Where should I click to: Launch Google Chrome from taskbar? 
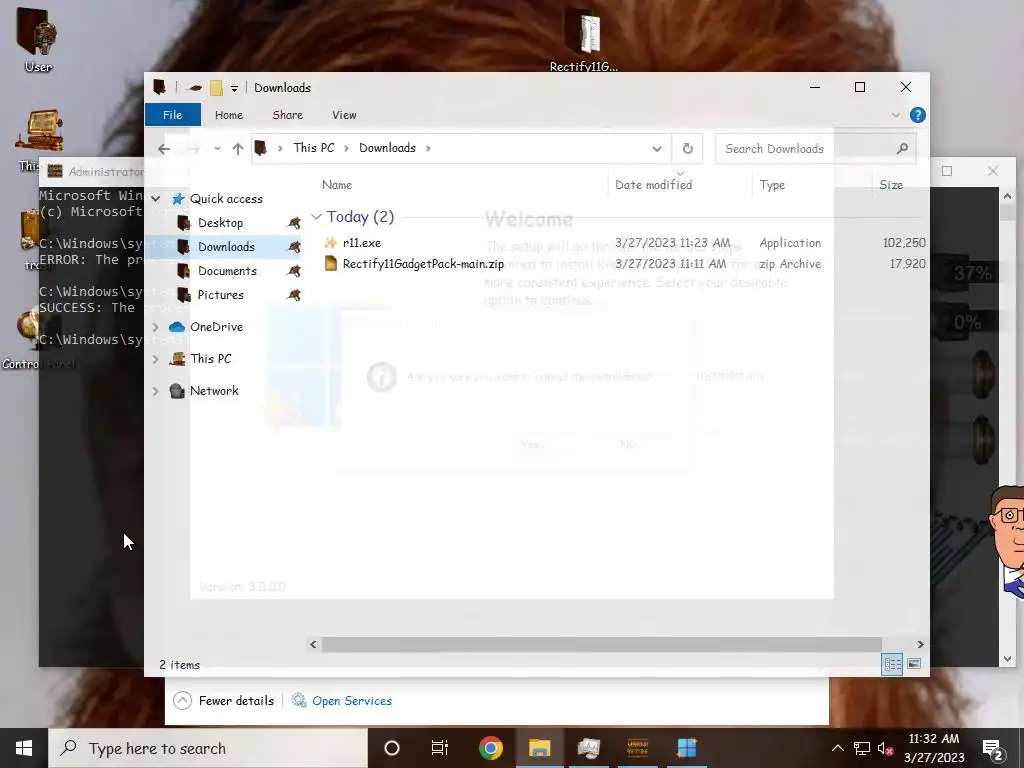(490, 748)
